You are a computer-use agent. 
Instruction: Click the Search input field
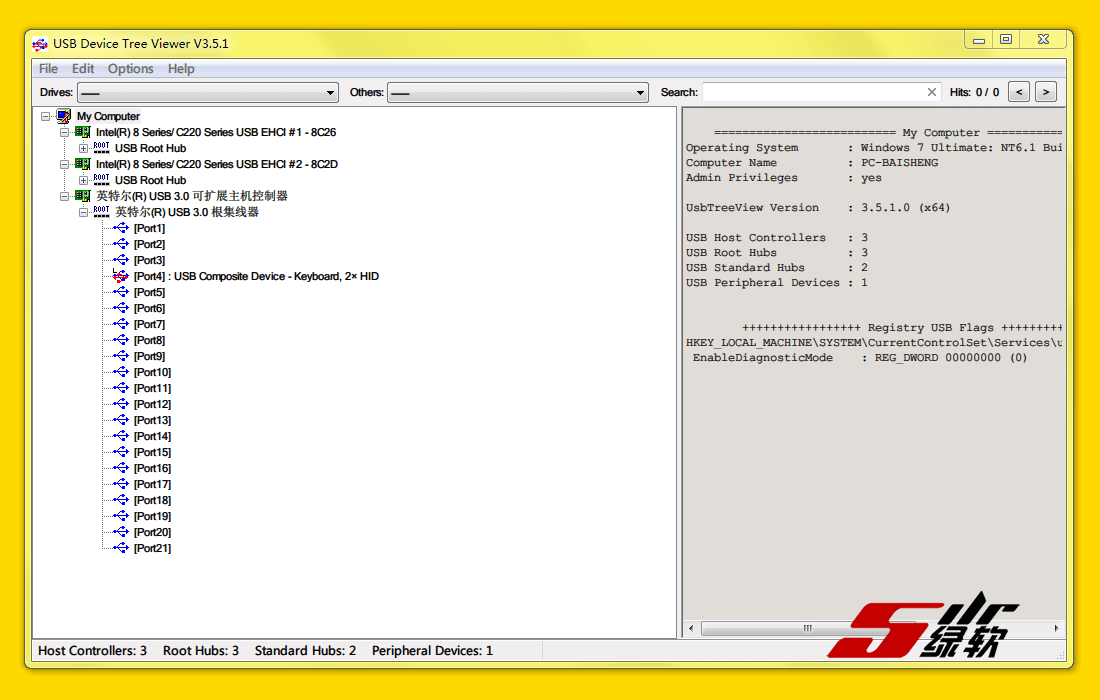click(812, 92)
